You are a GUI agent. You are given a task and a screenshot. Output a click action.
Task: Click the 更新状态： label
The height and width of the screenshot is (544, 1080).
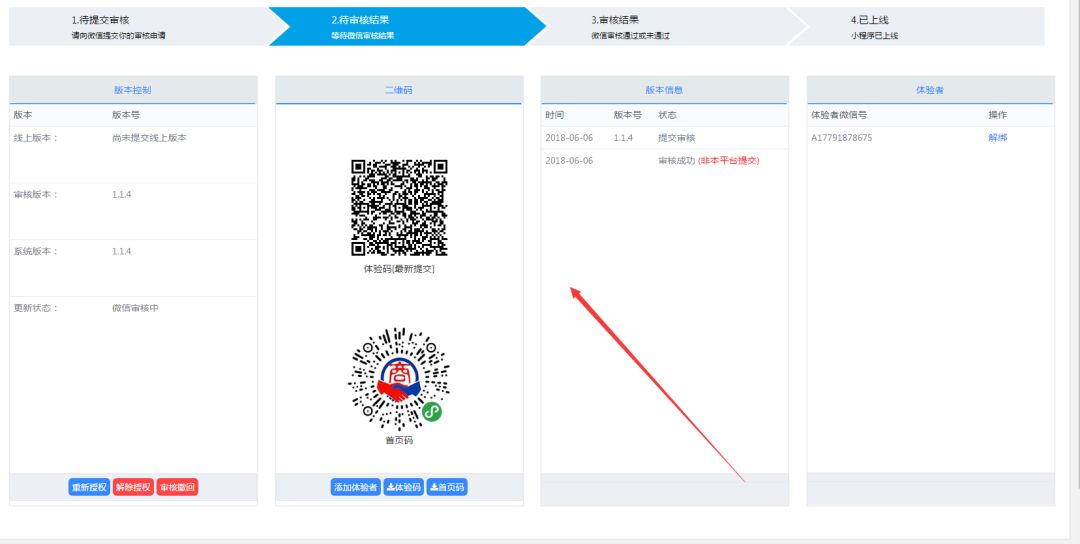click(36, 308)
